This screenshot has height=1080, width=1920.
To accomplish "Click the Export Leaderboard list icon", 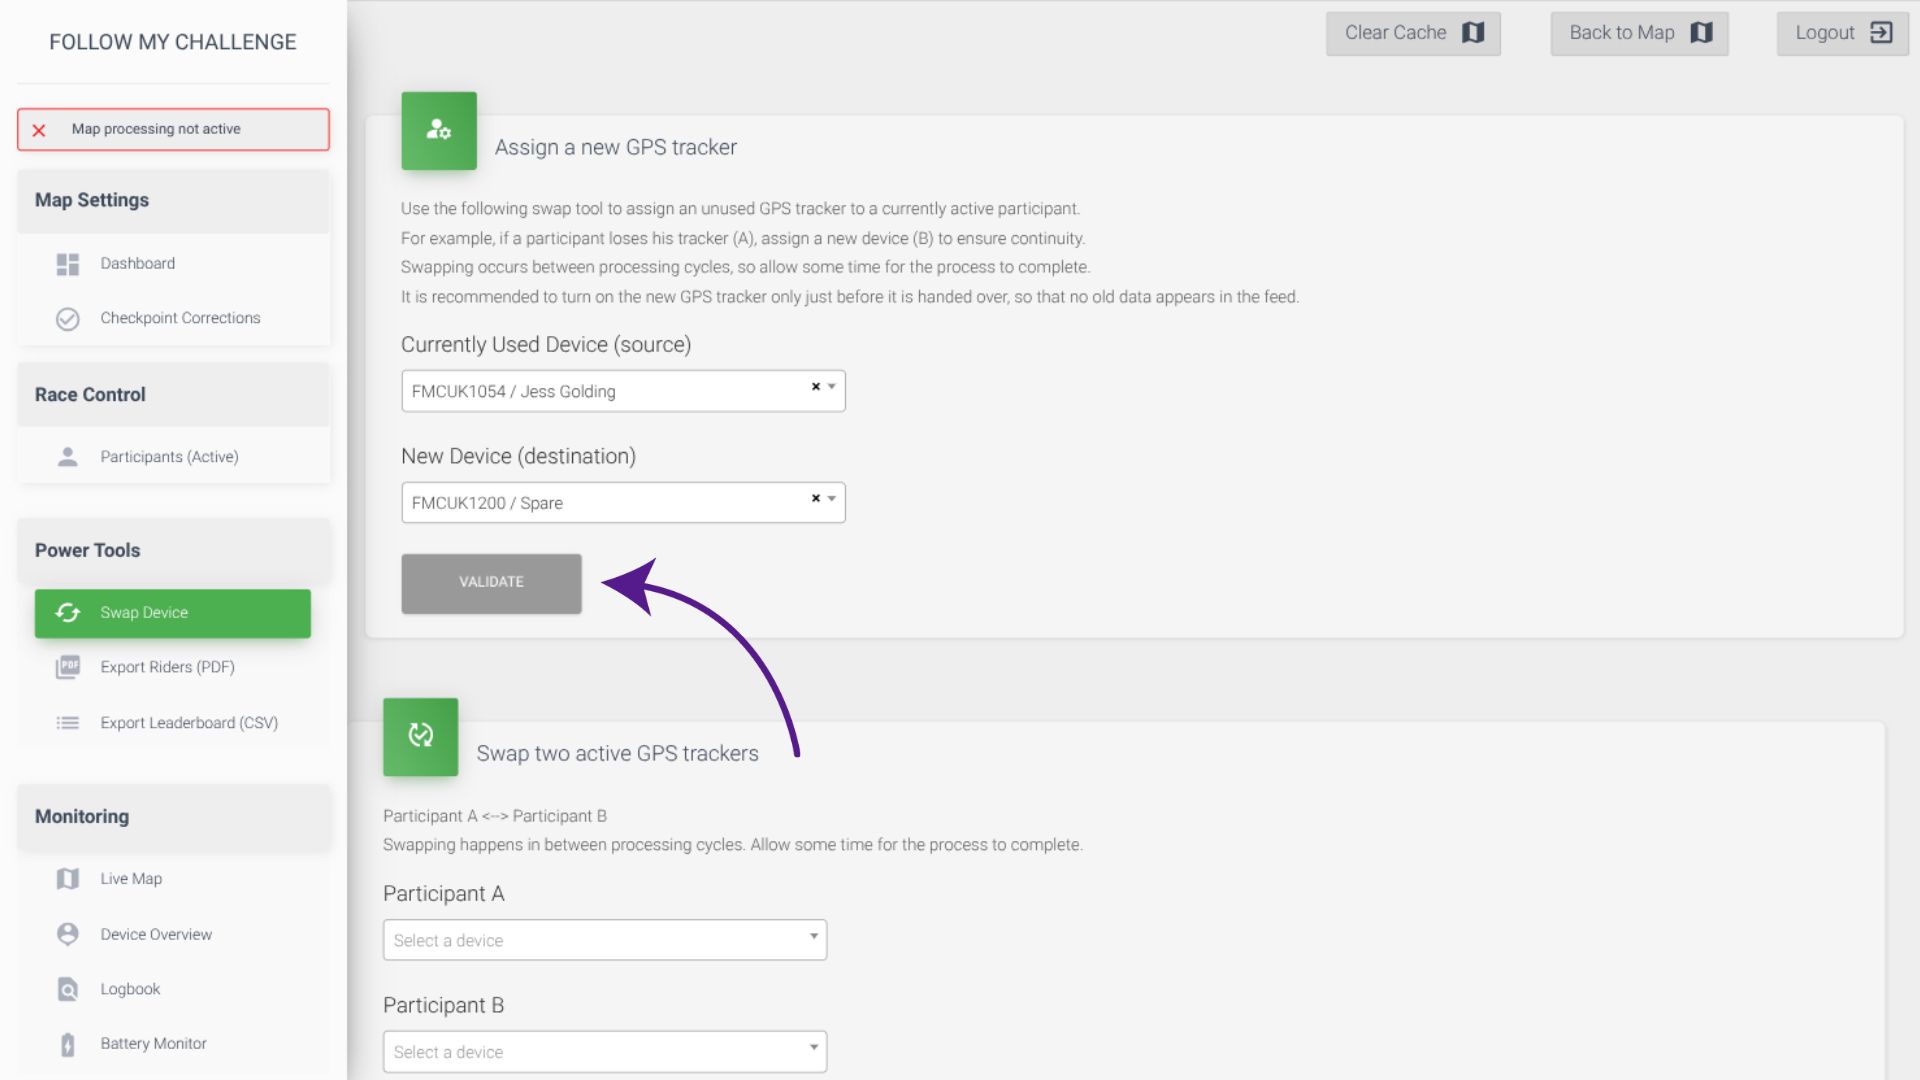I will point(67,723).
